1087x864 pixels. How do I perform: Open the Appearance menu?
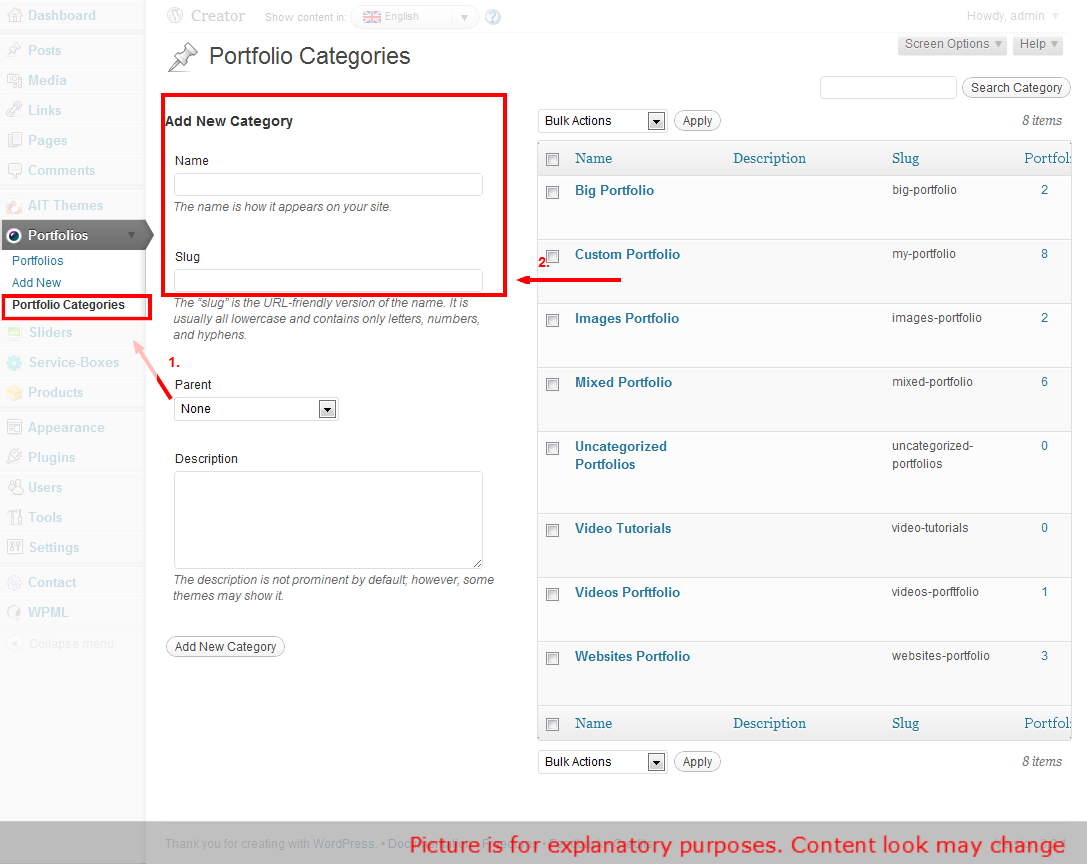tap(66, 427)
